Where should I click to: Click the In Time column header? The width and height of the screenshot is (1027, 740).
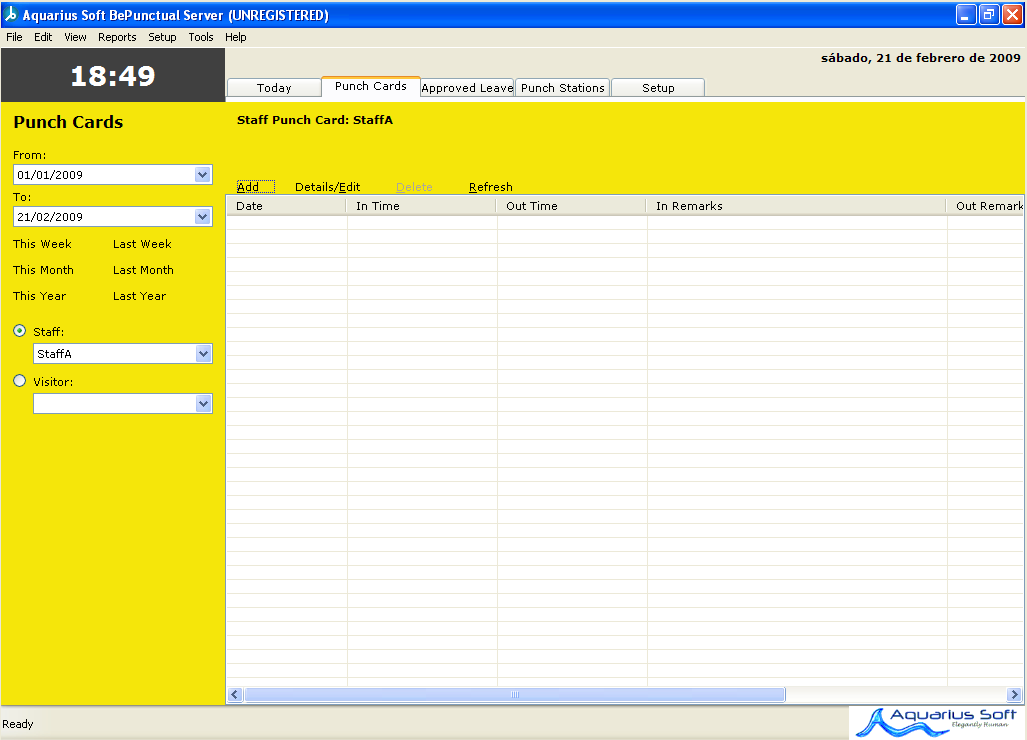(420, 206)
